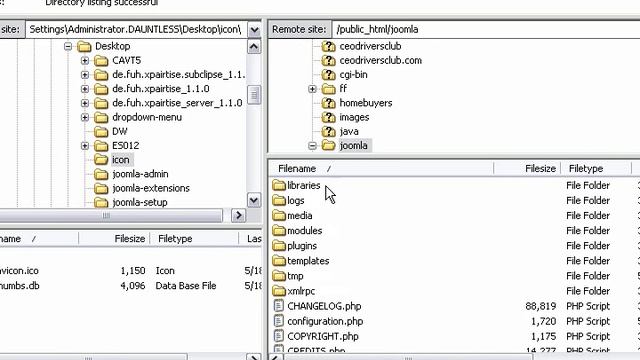Select the COPYRIGHT.php file icon

[x=279, y=336]
